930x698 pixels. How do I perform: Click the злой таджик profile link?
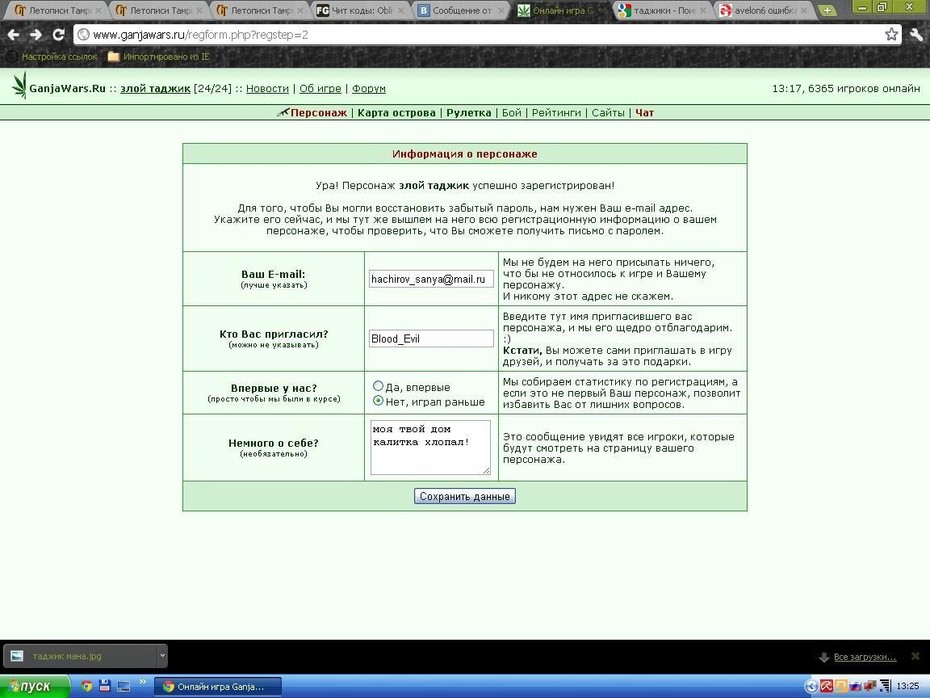tap(155, 88)
